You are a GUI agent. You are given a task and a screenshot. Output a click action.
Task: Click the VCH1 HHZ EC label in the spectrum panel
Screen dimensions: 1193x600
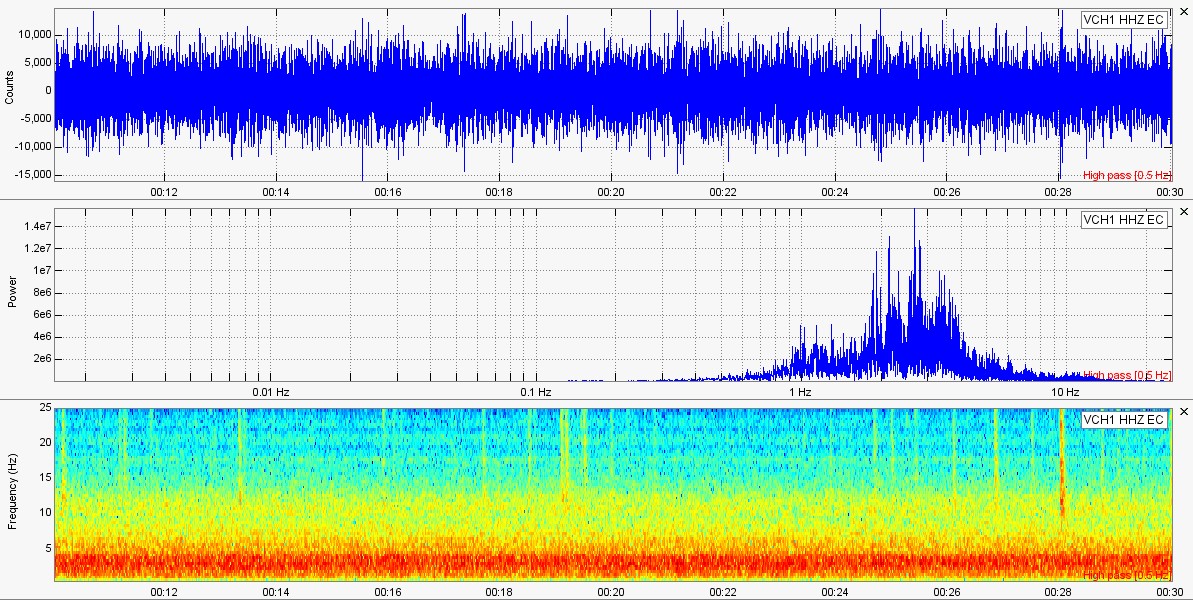(x=1124, y=220)
